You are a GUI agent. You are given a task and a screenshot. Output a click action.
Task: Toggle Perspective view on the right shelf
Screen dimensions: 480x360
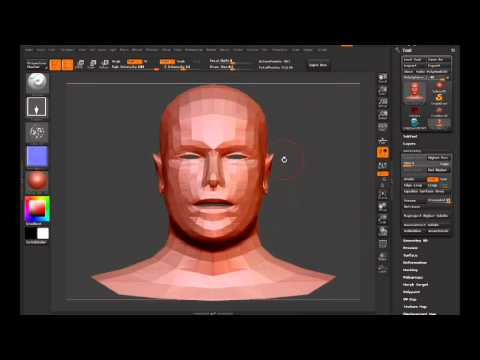pos(383,127)
